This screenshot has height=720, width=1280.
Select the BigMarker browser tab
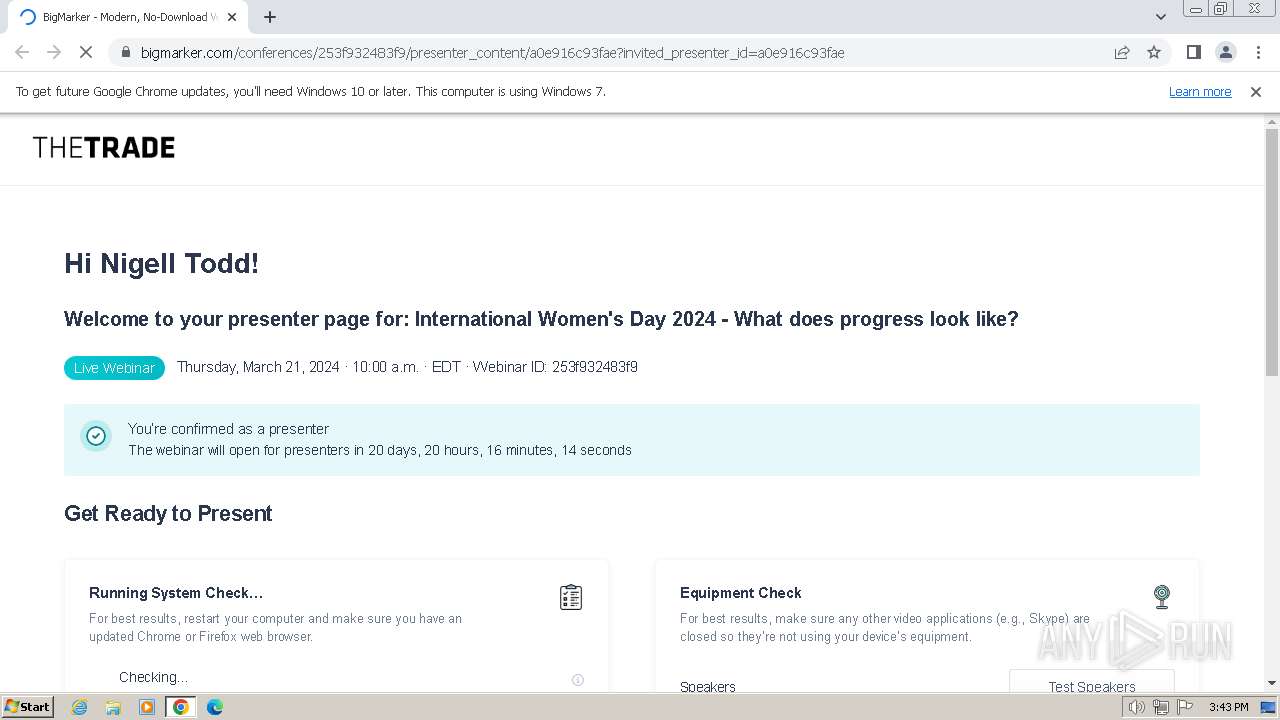click(128, 17)
